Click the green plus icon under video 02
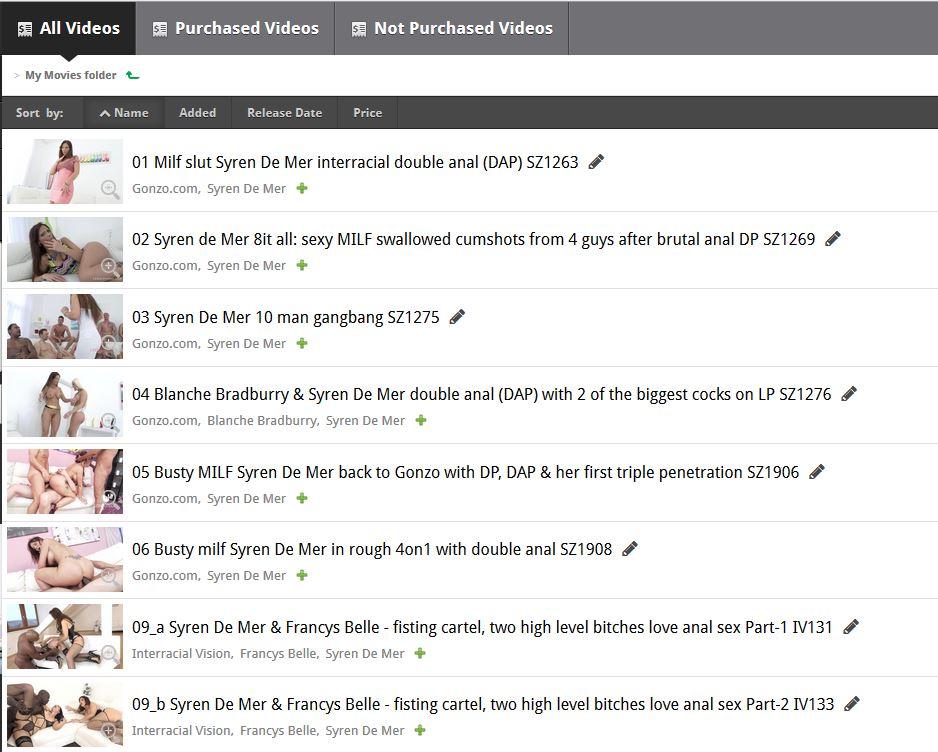This screenshot has height=752, width=938. pos(302,266)
